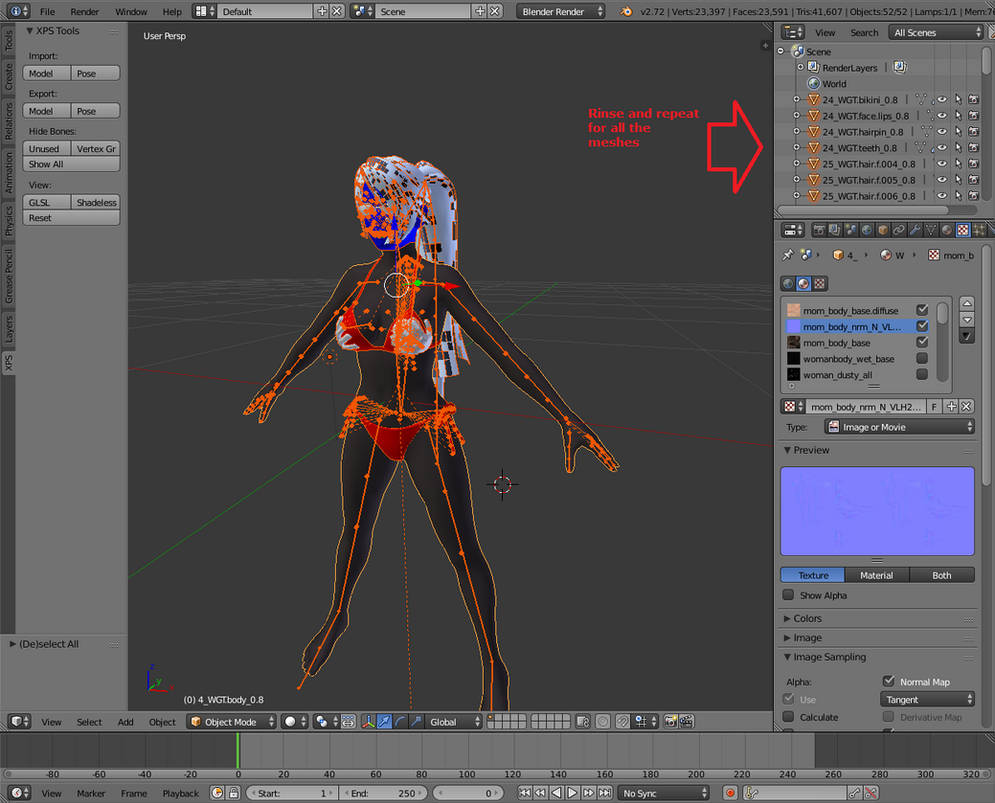Open the Tangent normal space dropdown
Viewport: 995px width, 803px height.
coord(927,700)
